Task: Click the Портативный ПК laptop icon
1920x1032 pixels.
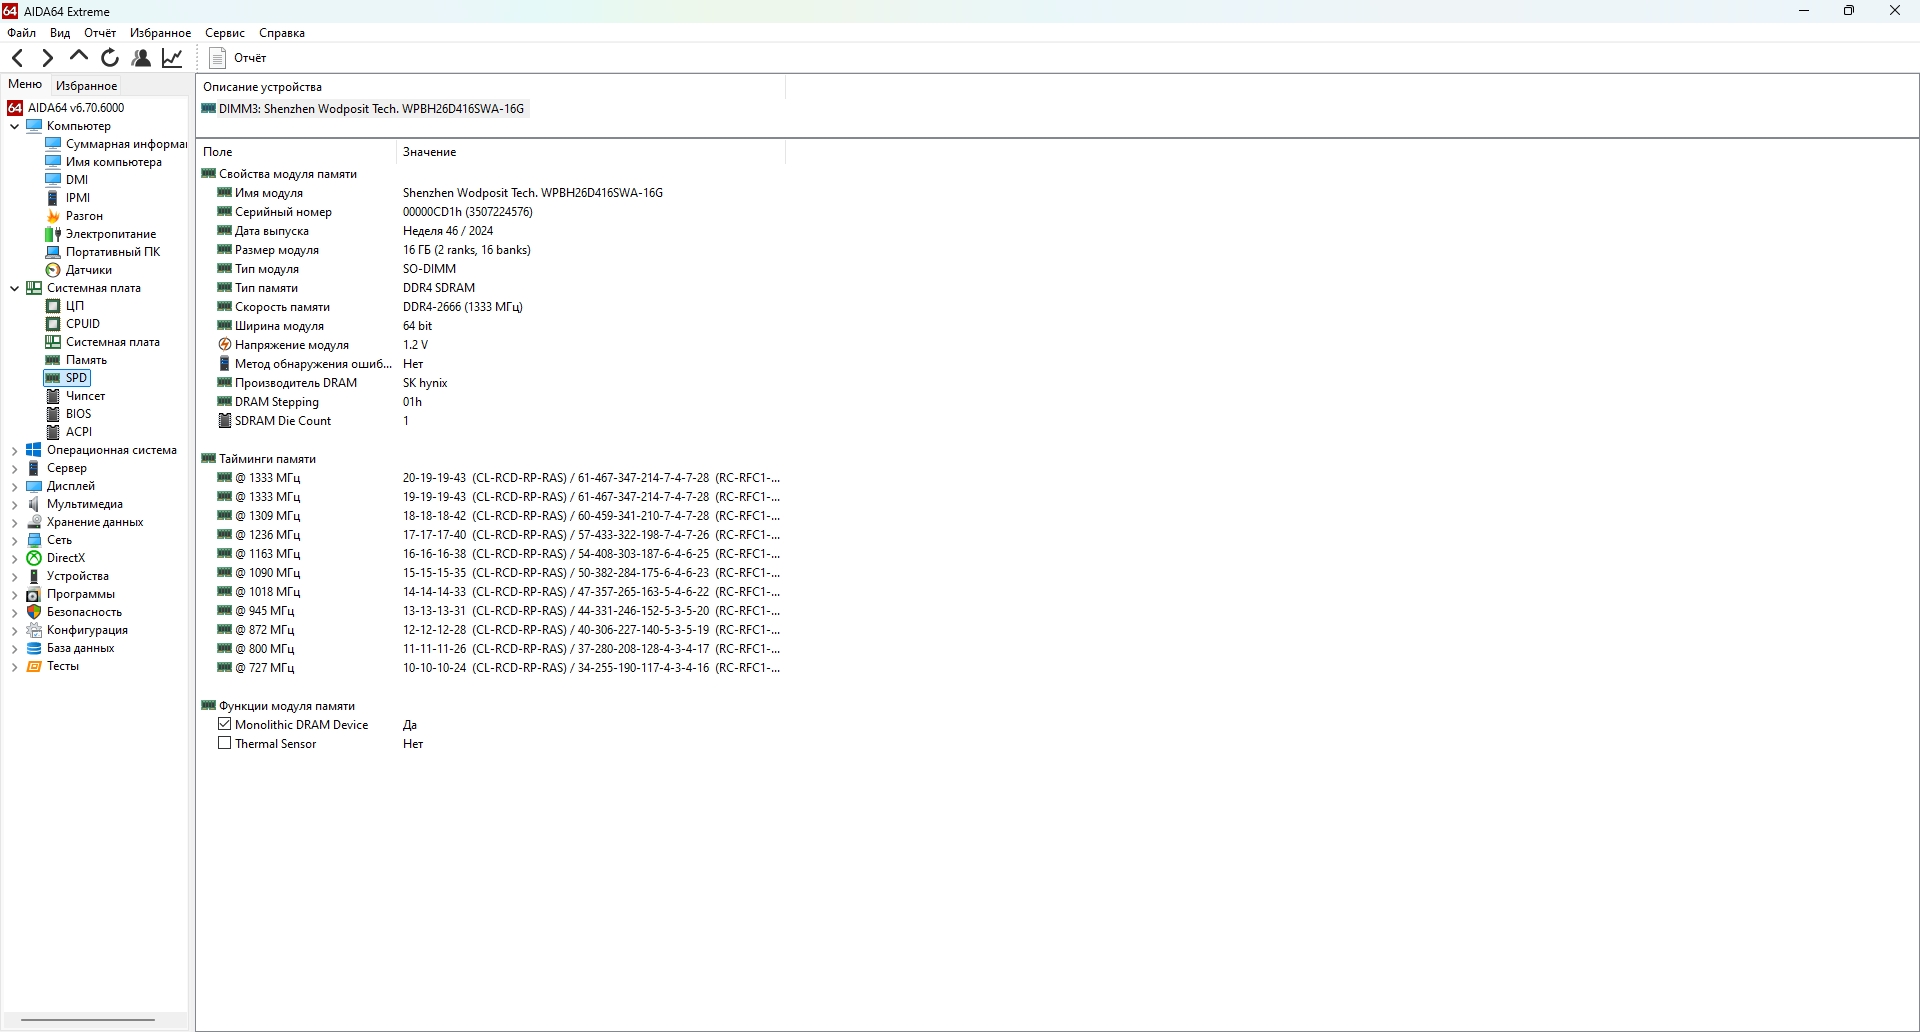Action: [x=54, y=252]
